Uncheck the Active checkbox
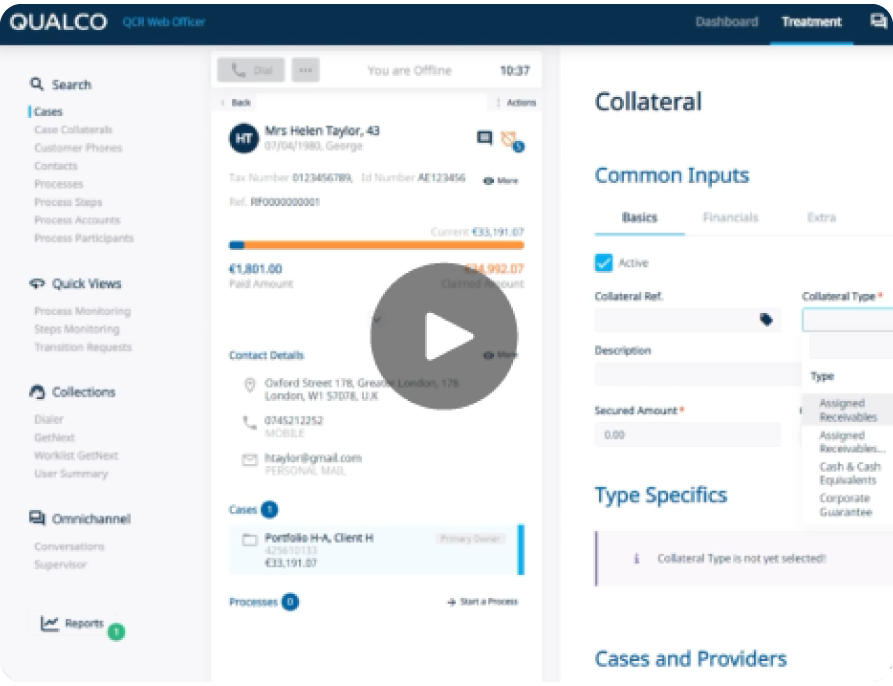The width and height of the screenshot is (893, 686). click(603, 263)
